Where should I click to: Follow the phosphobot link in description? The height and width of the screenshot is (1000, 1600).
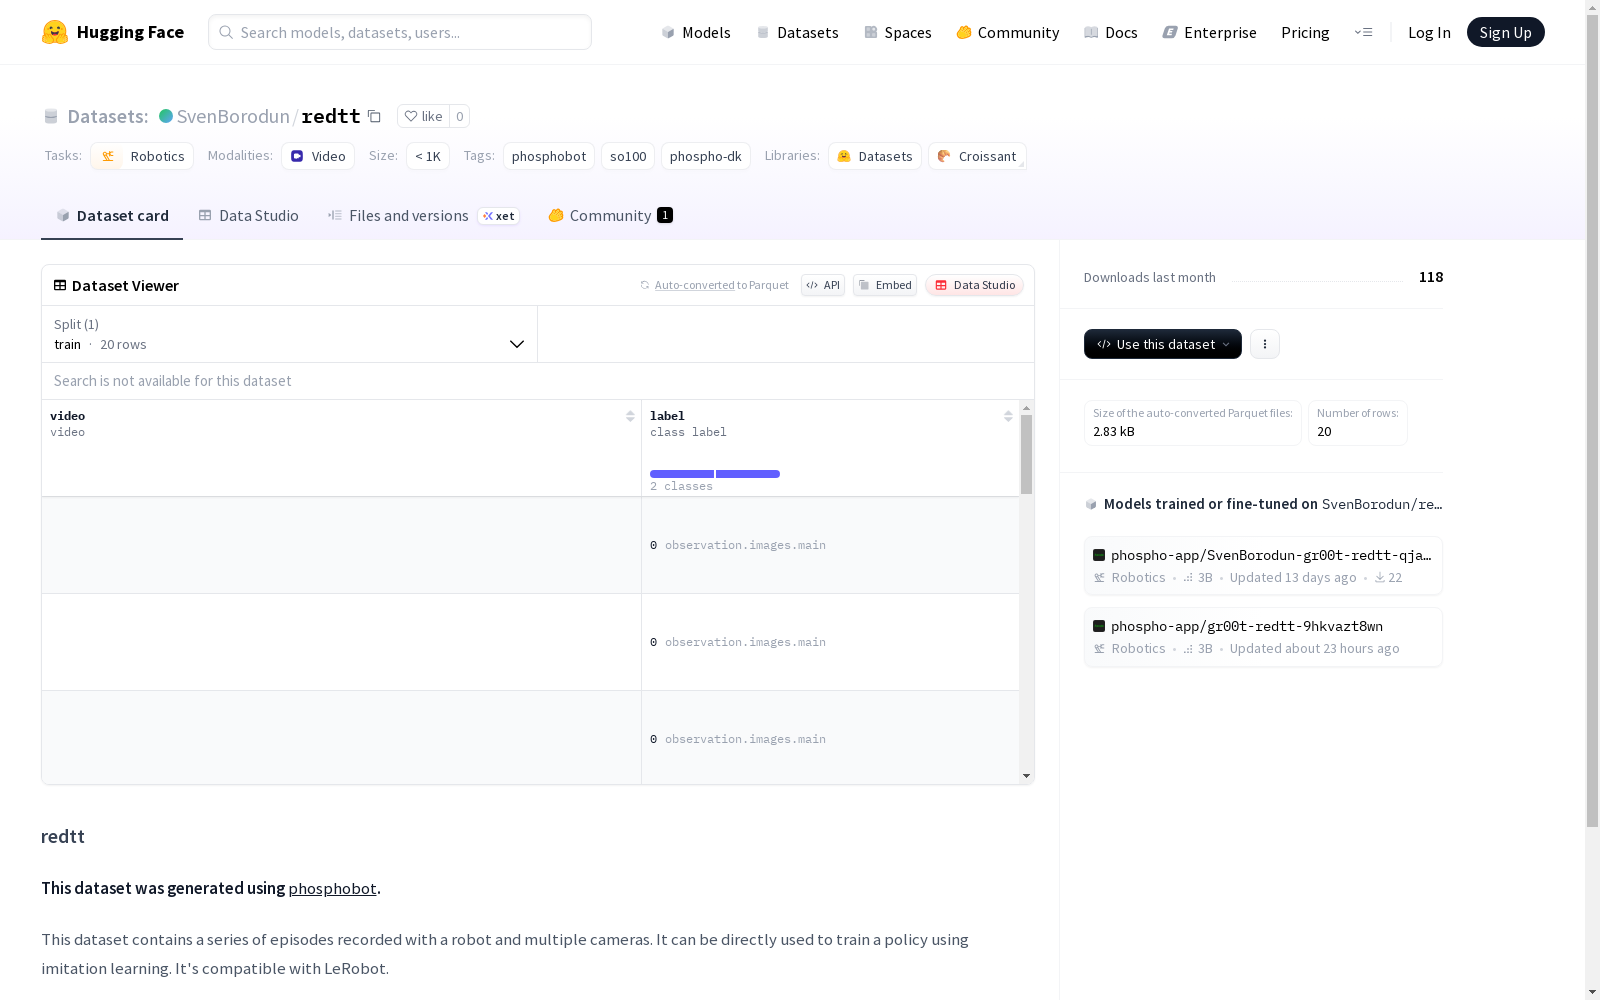click(x=332, y=888)
